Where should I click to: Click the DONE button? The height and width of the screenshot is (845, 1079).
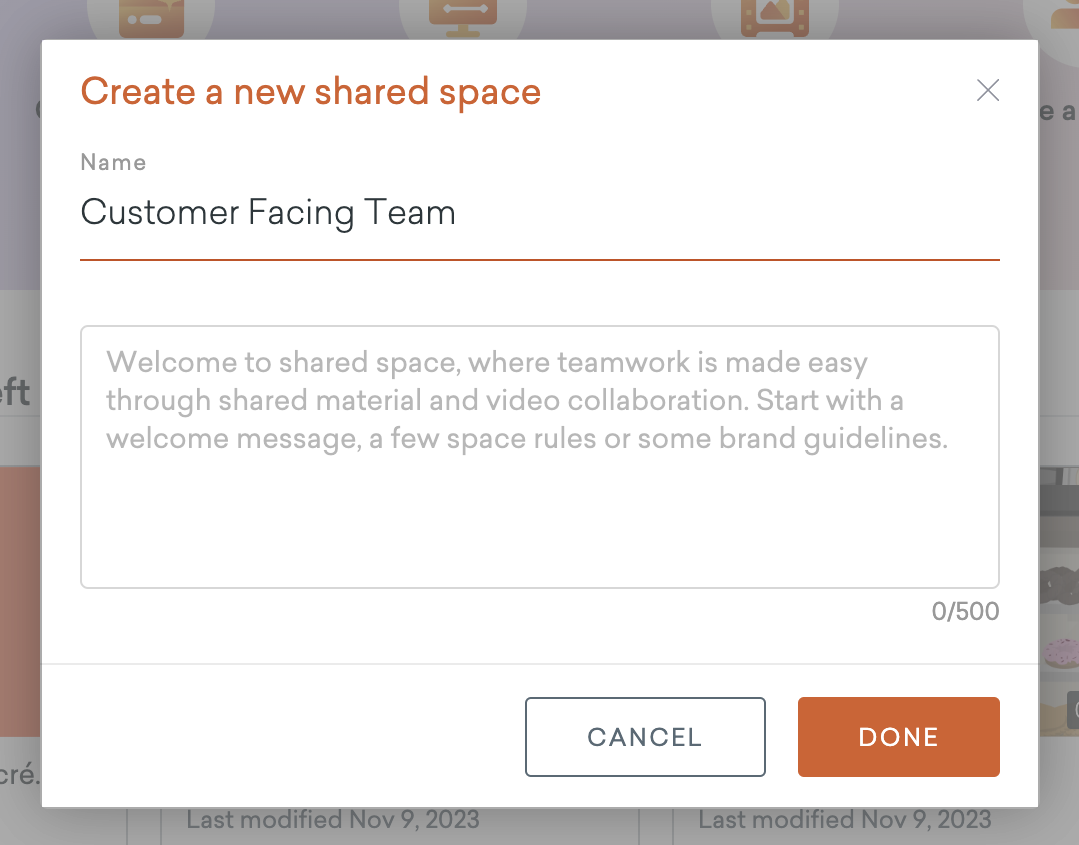point(898,737)
